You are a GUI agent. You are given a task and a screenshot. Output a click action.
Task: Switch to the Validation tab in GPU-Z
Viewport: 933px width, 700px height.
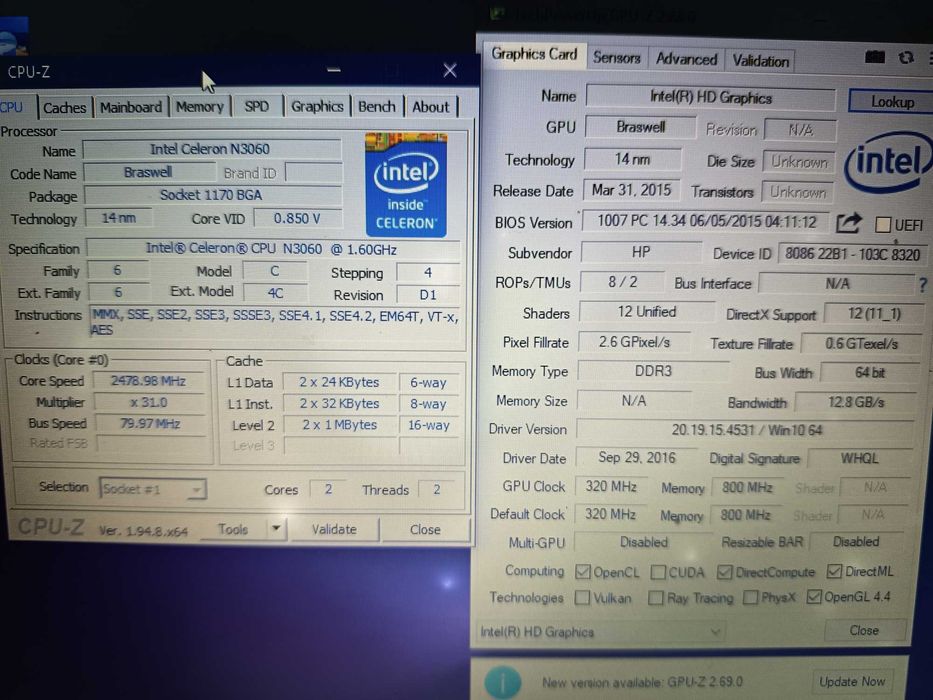point(760,61)
